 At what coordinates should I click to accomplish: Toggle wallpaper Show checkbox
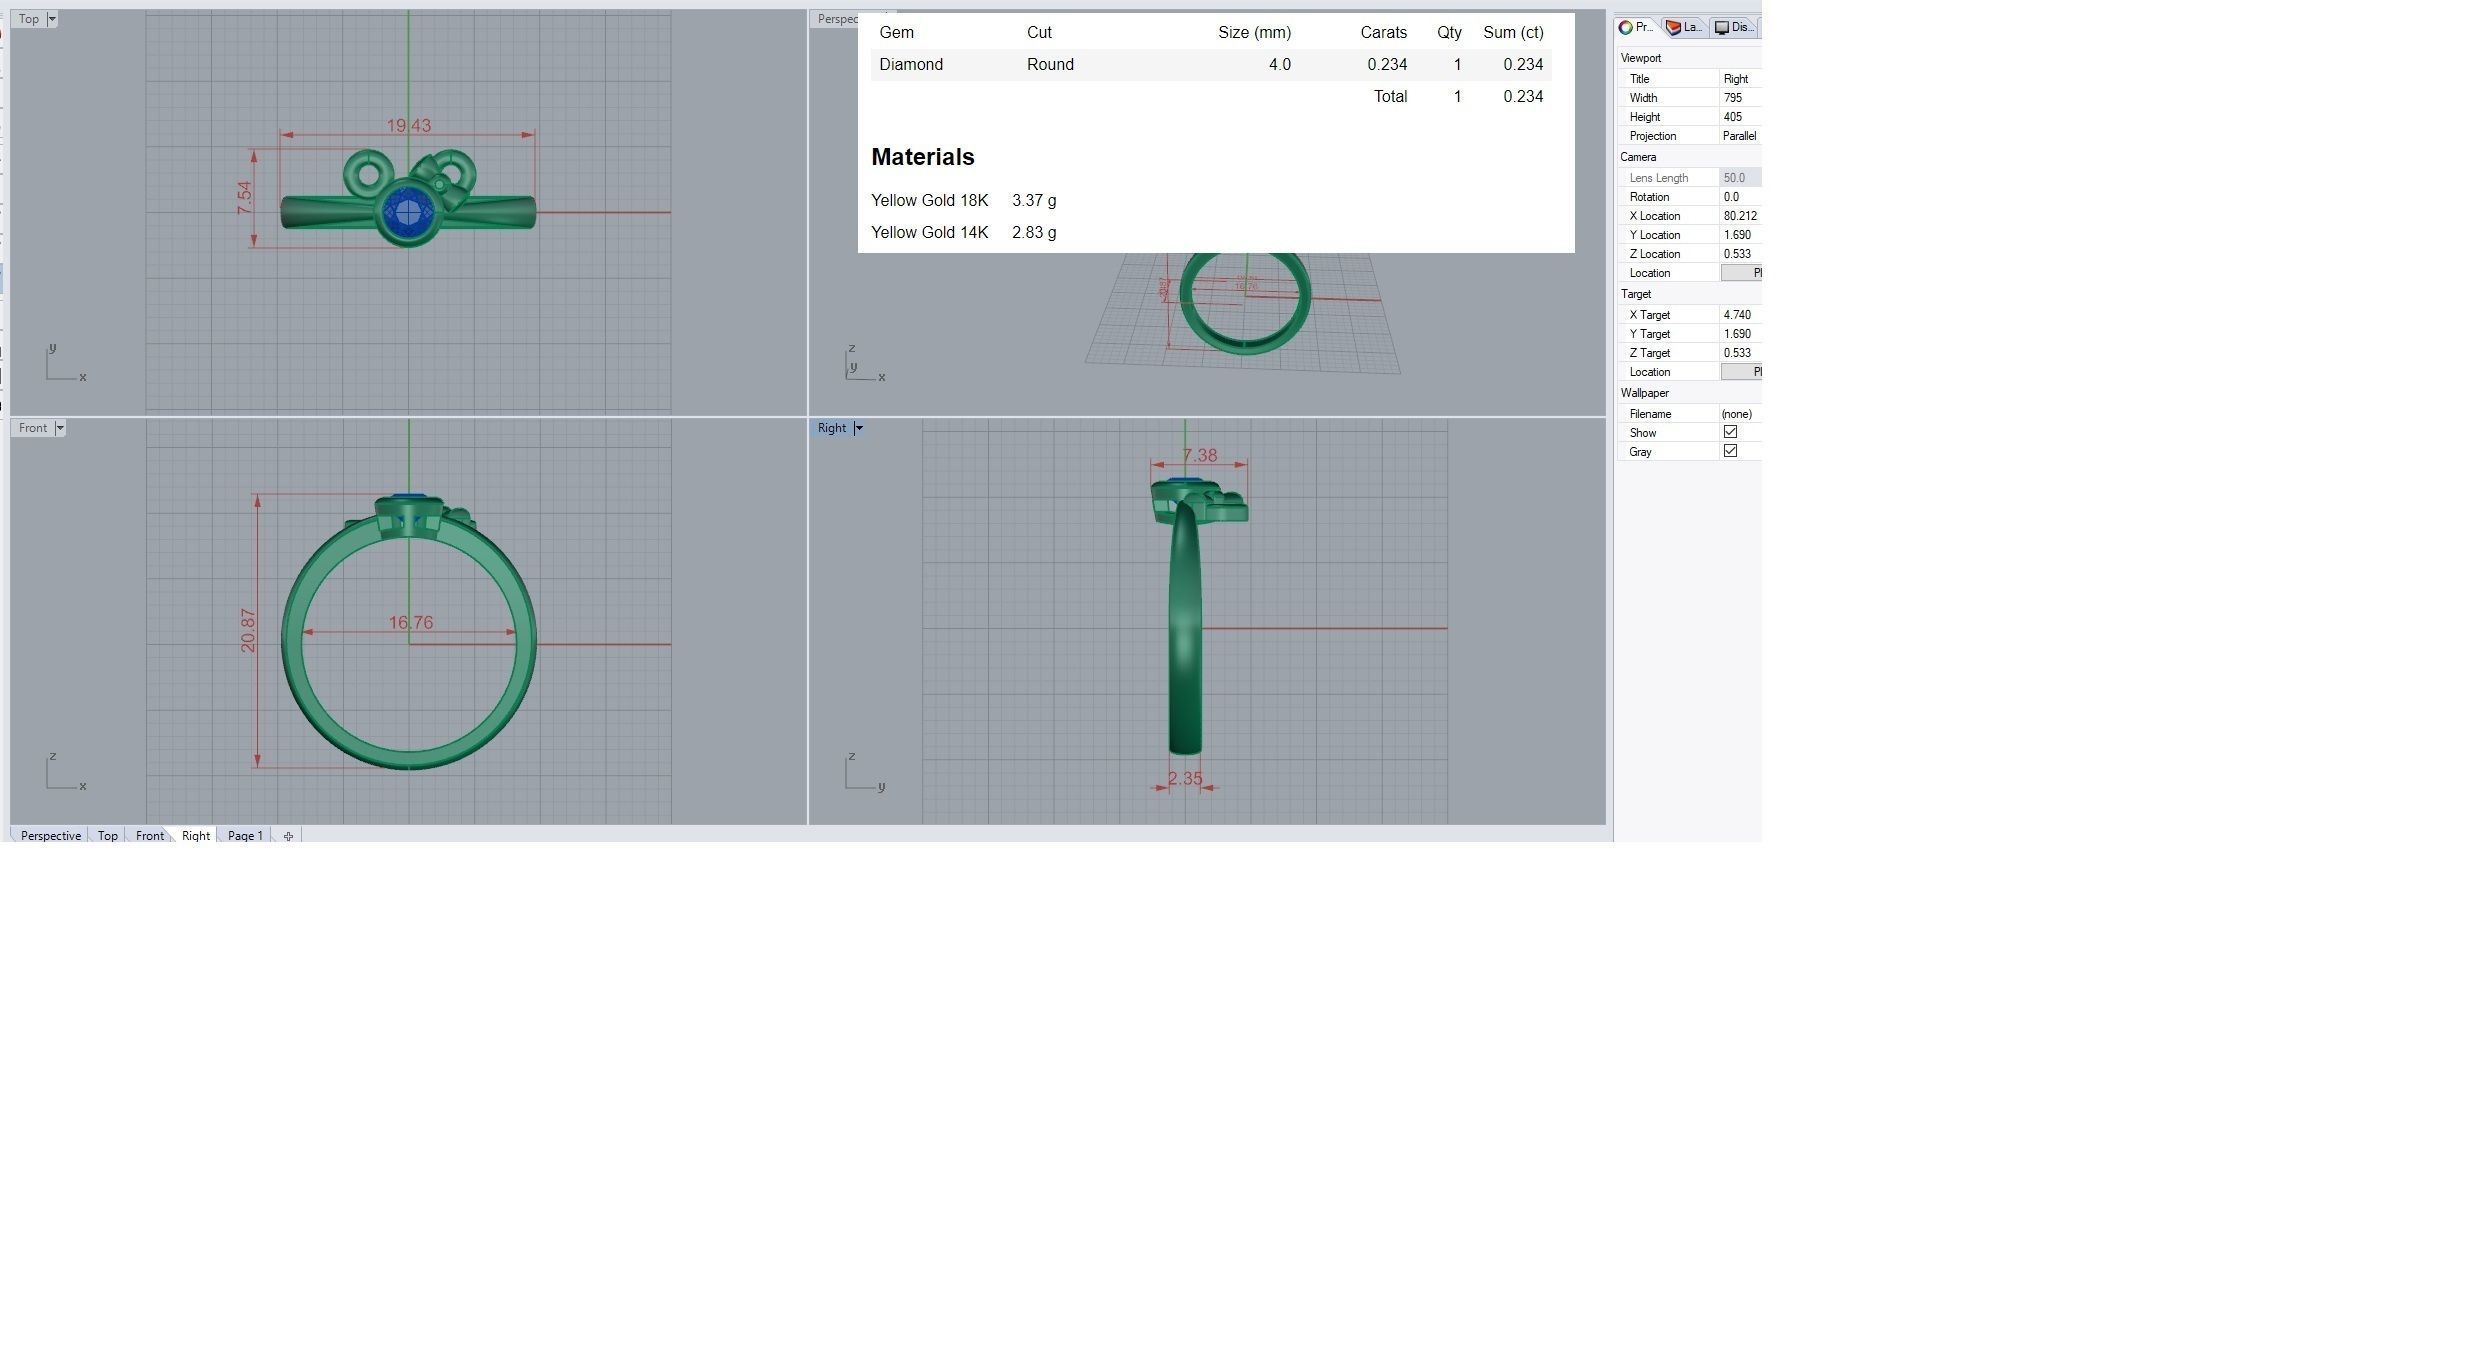[1730, 432]
